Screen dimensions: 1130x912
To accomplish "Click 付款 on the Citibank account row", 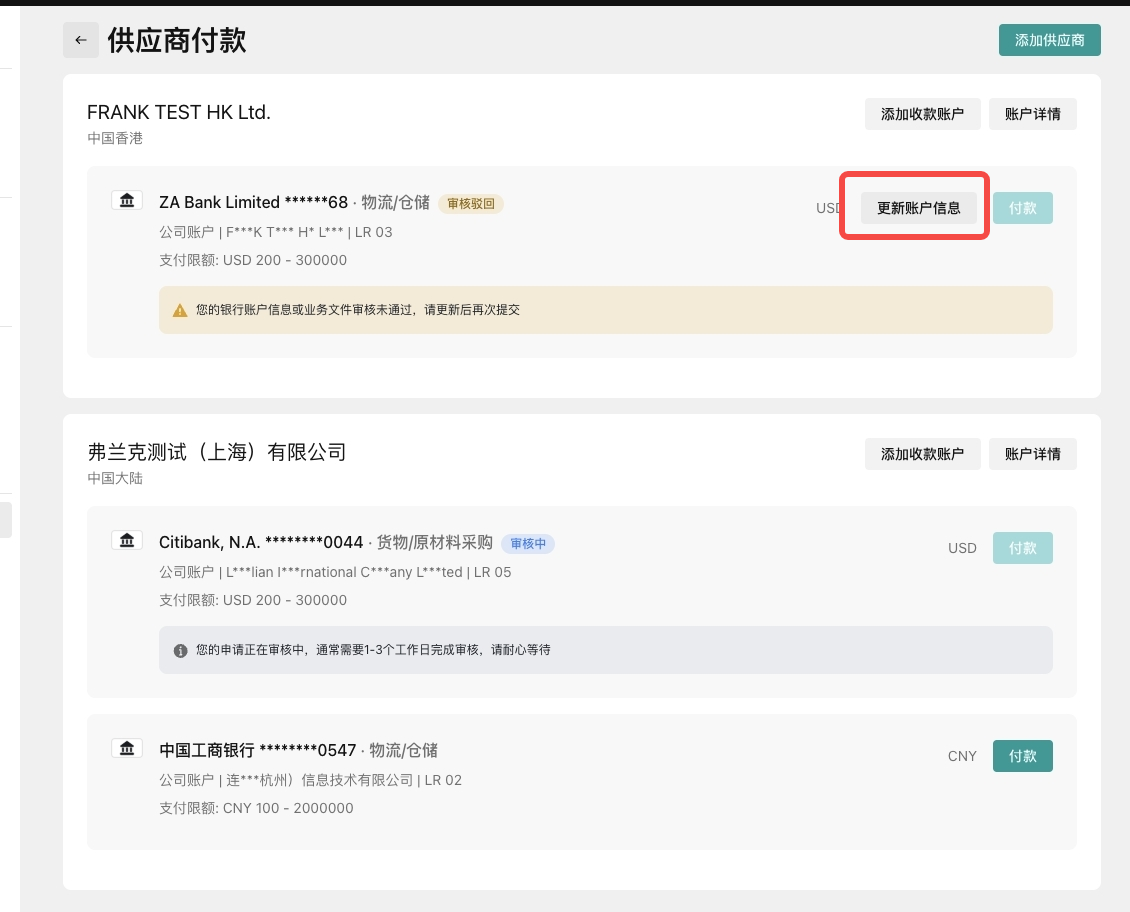I will tap(1022, 548).
